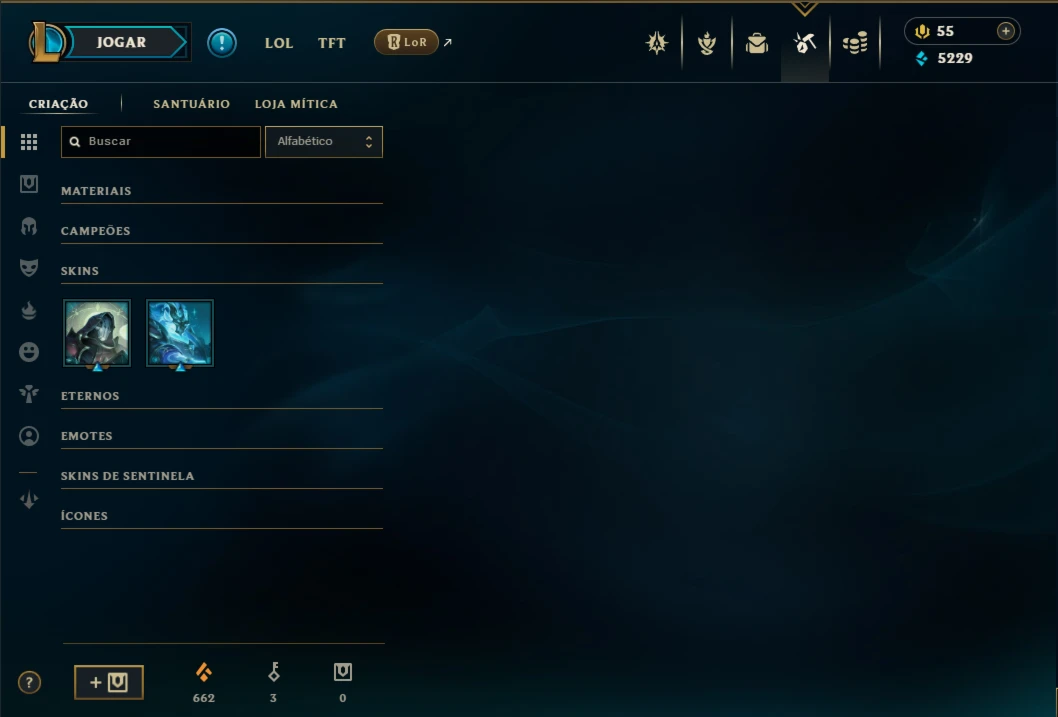Viewport: 1058px width, 717px height.
Task: Collapse the Skins section
Action: pos(221,270)
